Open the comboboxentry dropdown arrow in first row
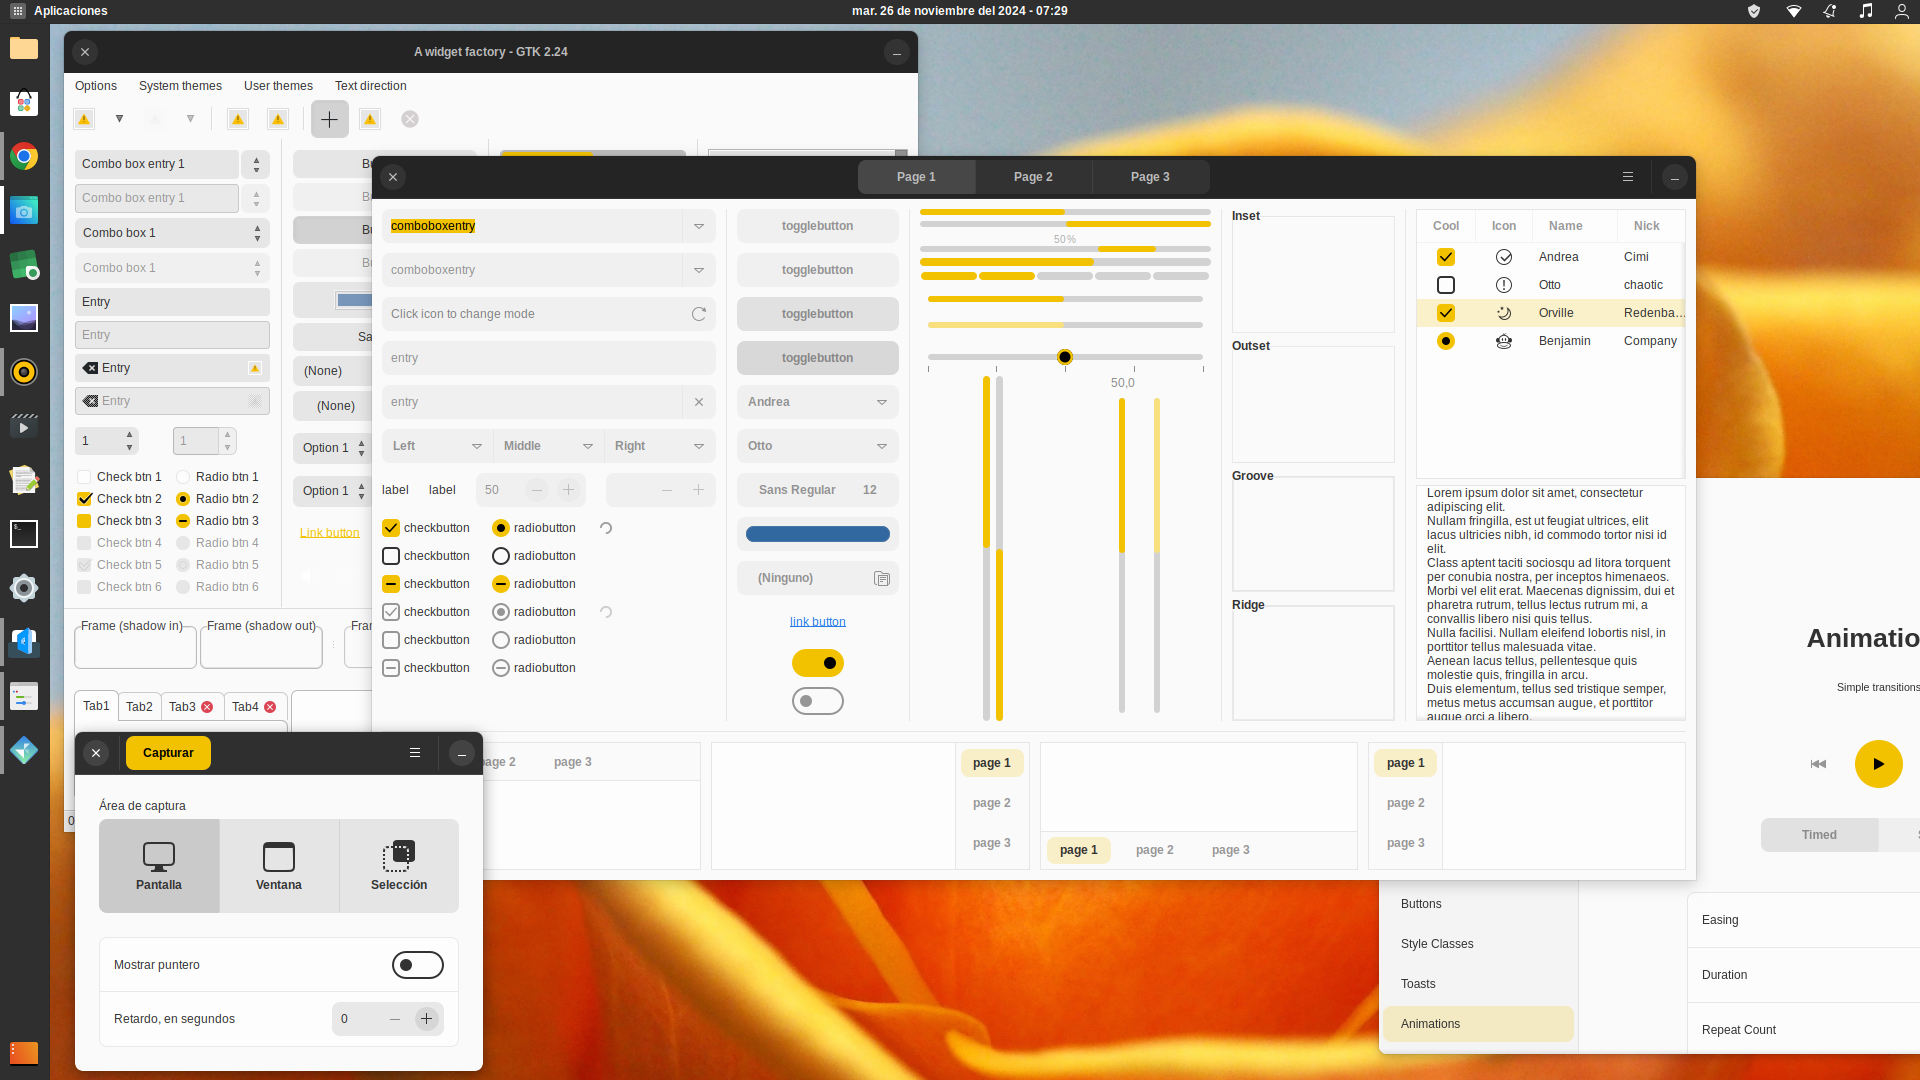The image size is (1920, 1080). coord(699,226)
